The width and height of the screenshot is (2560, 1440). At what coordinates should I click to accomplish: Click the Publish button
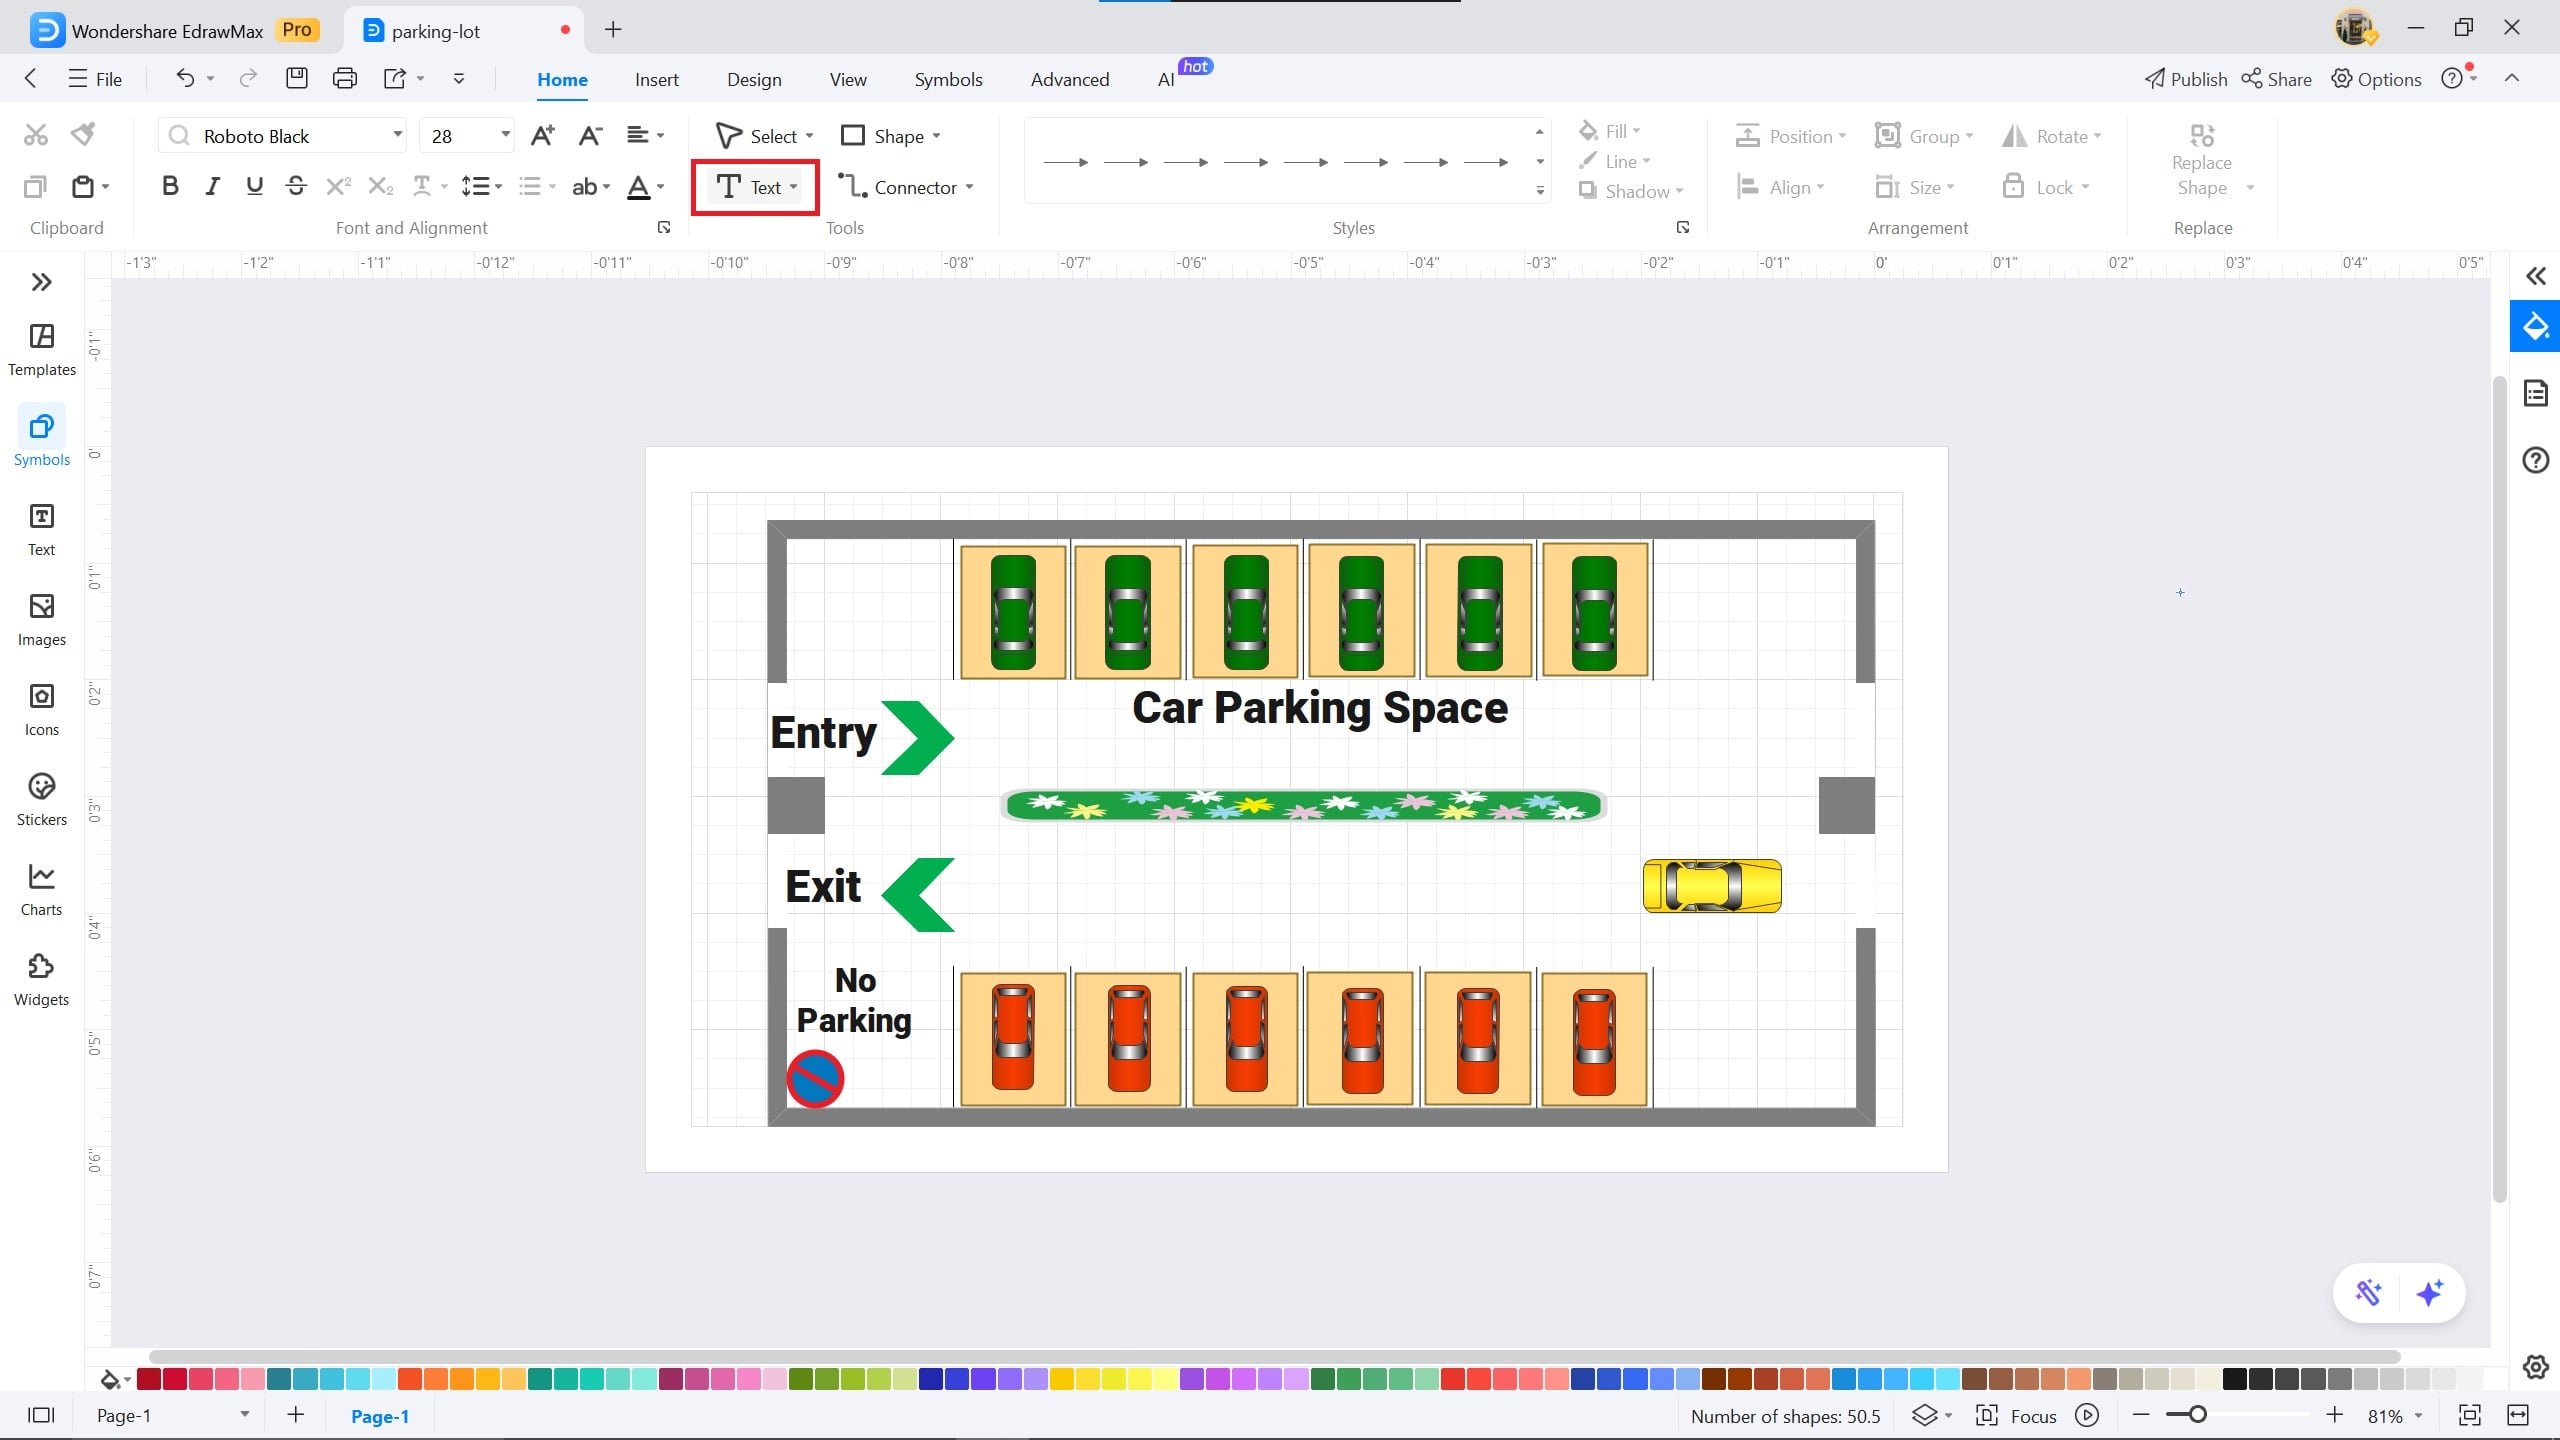2185,79
